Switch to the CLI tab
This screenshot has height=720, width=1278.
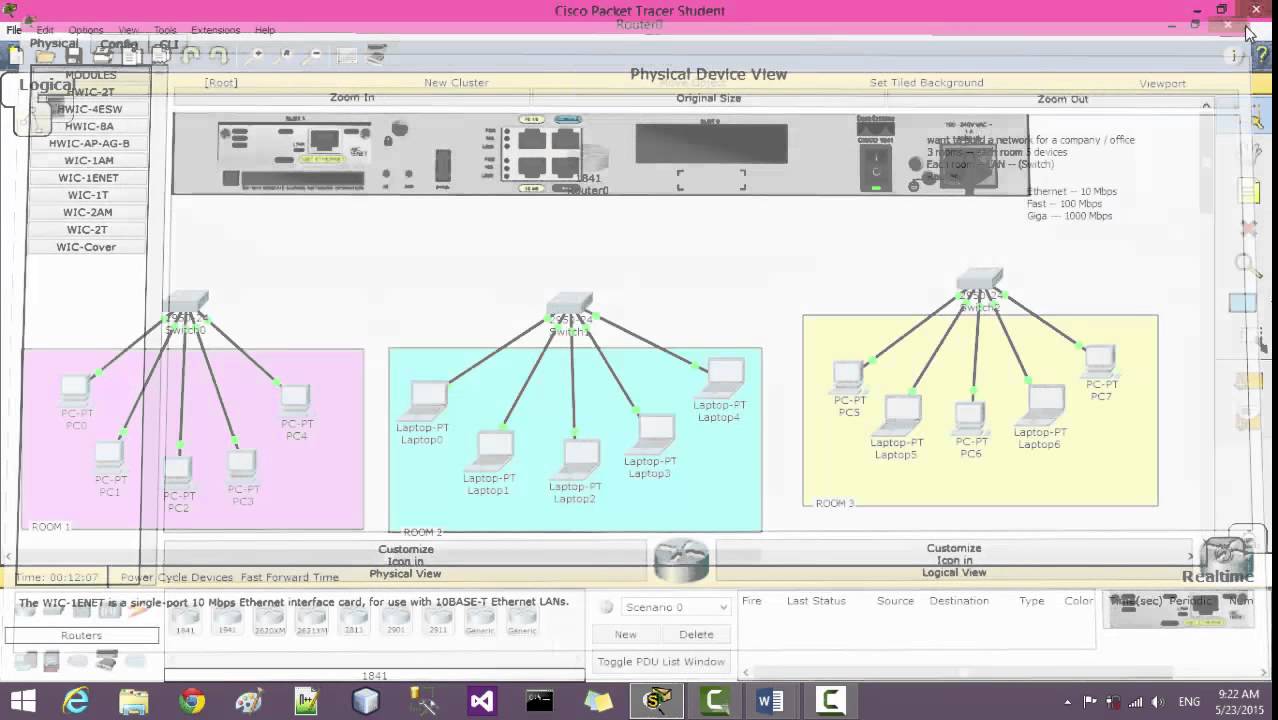point(167,45)
